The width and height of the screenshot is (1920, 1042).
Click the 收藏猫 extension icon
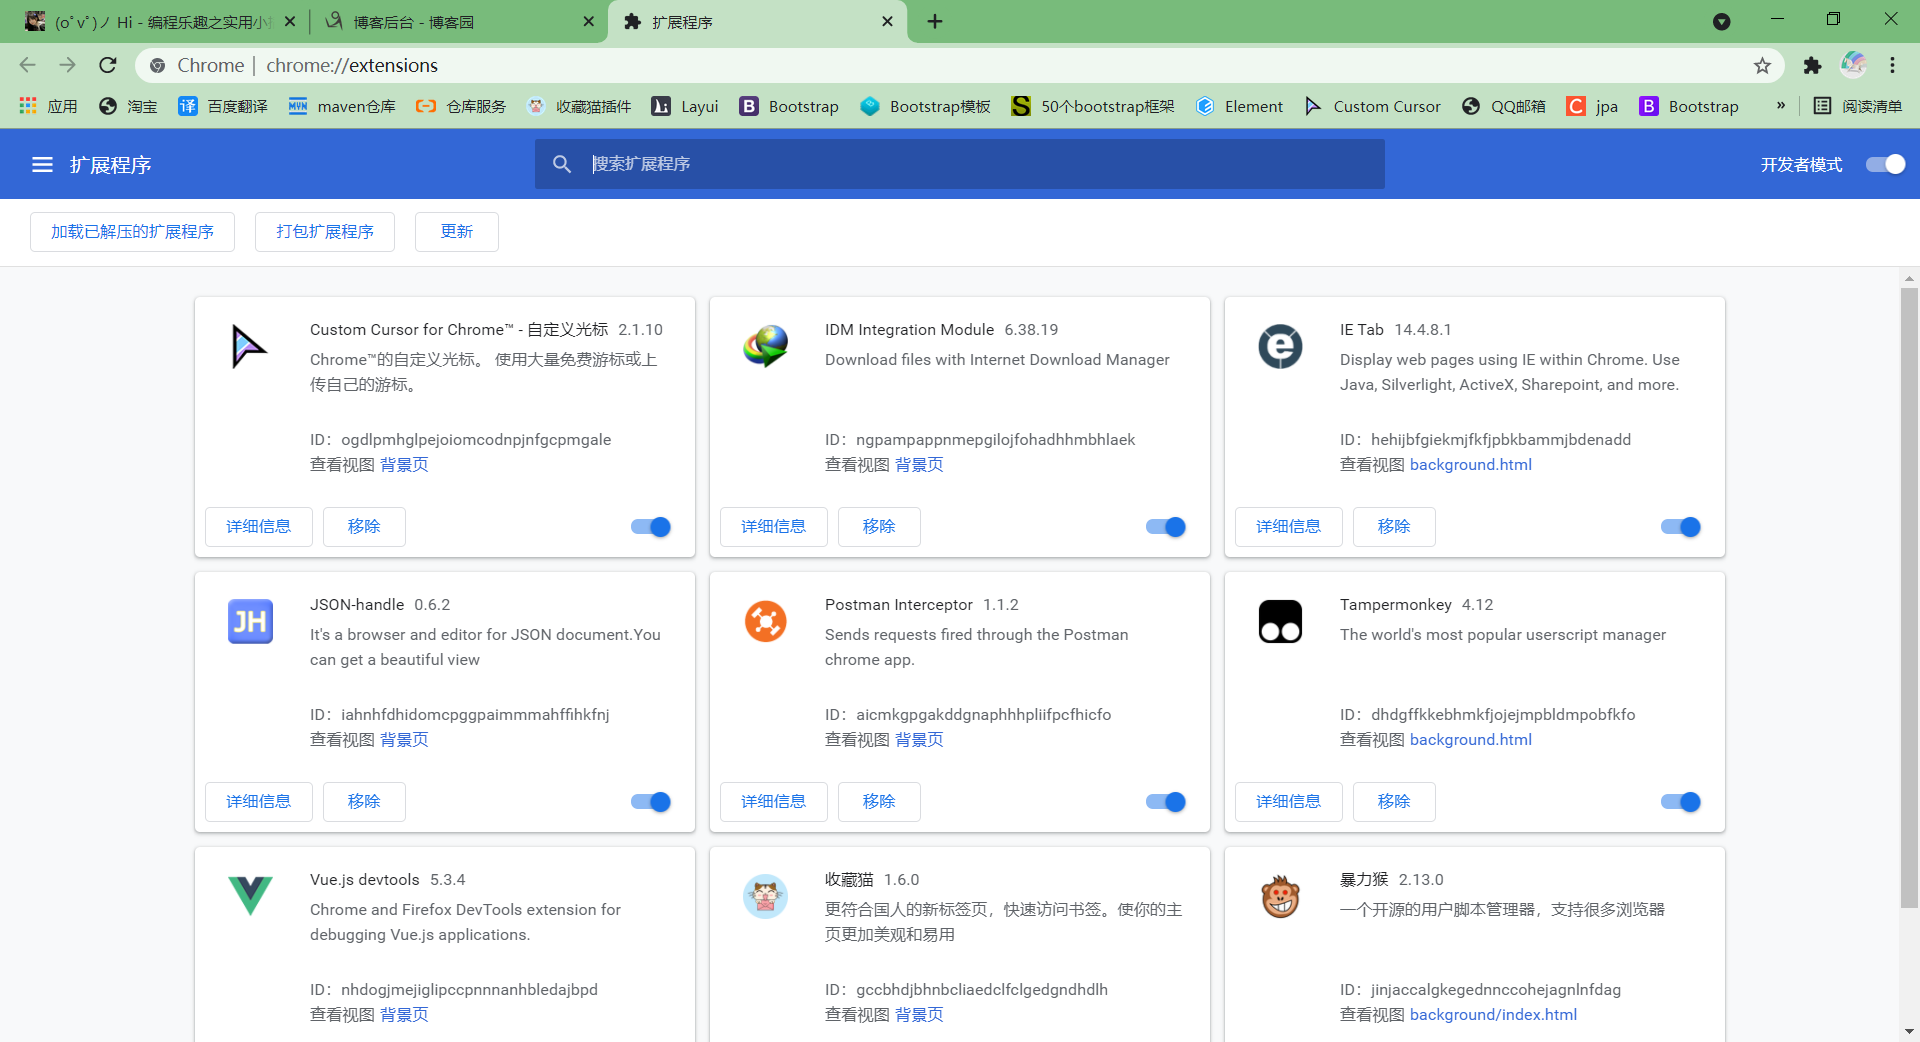(765, 896)
